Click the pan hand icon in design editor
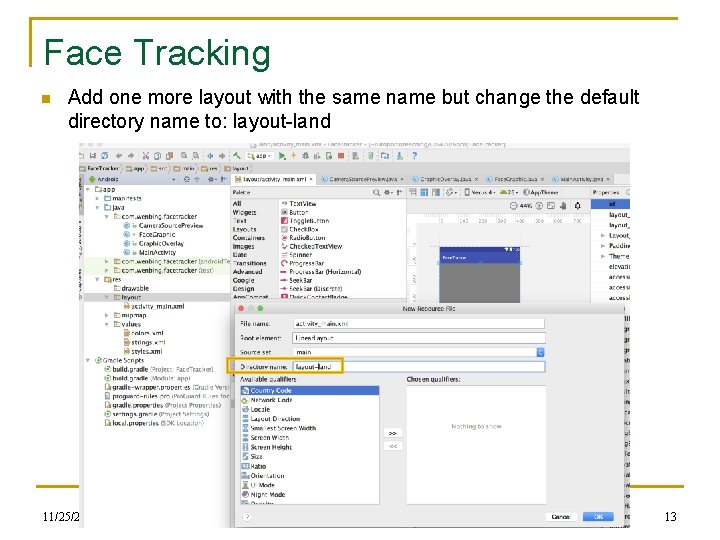720x540 pixels. click(x=563, y=206)
